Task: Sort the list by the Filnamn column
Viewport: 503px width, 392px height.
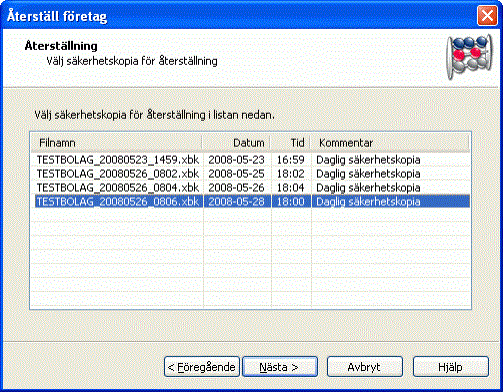Action: [116, 143]
